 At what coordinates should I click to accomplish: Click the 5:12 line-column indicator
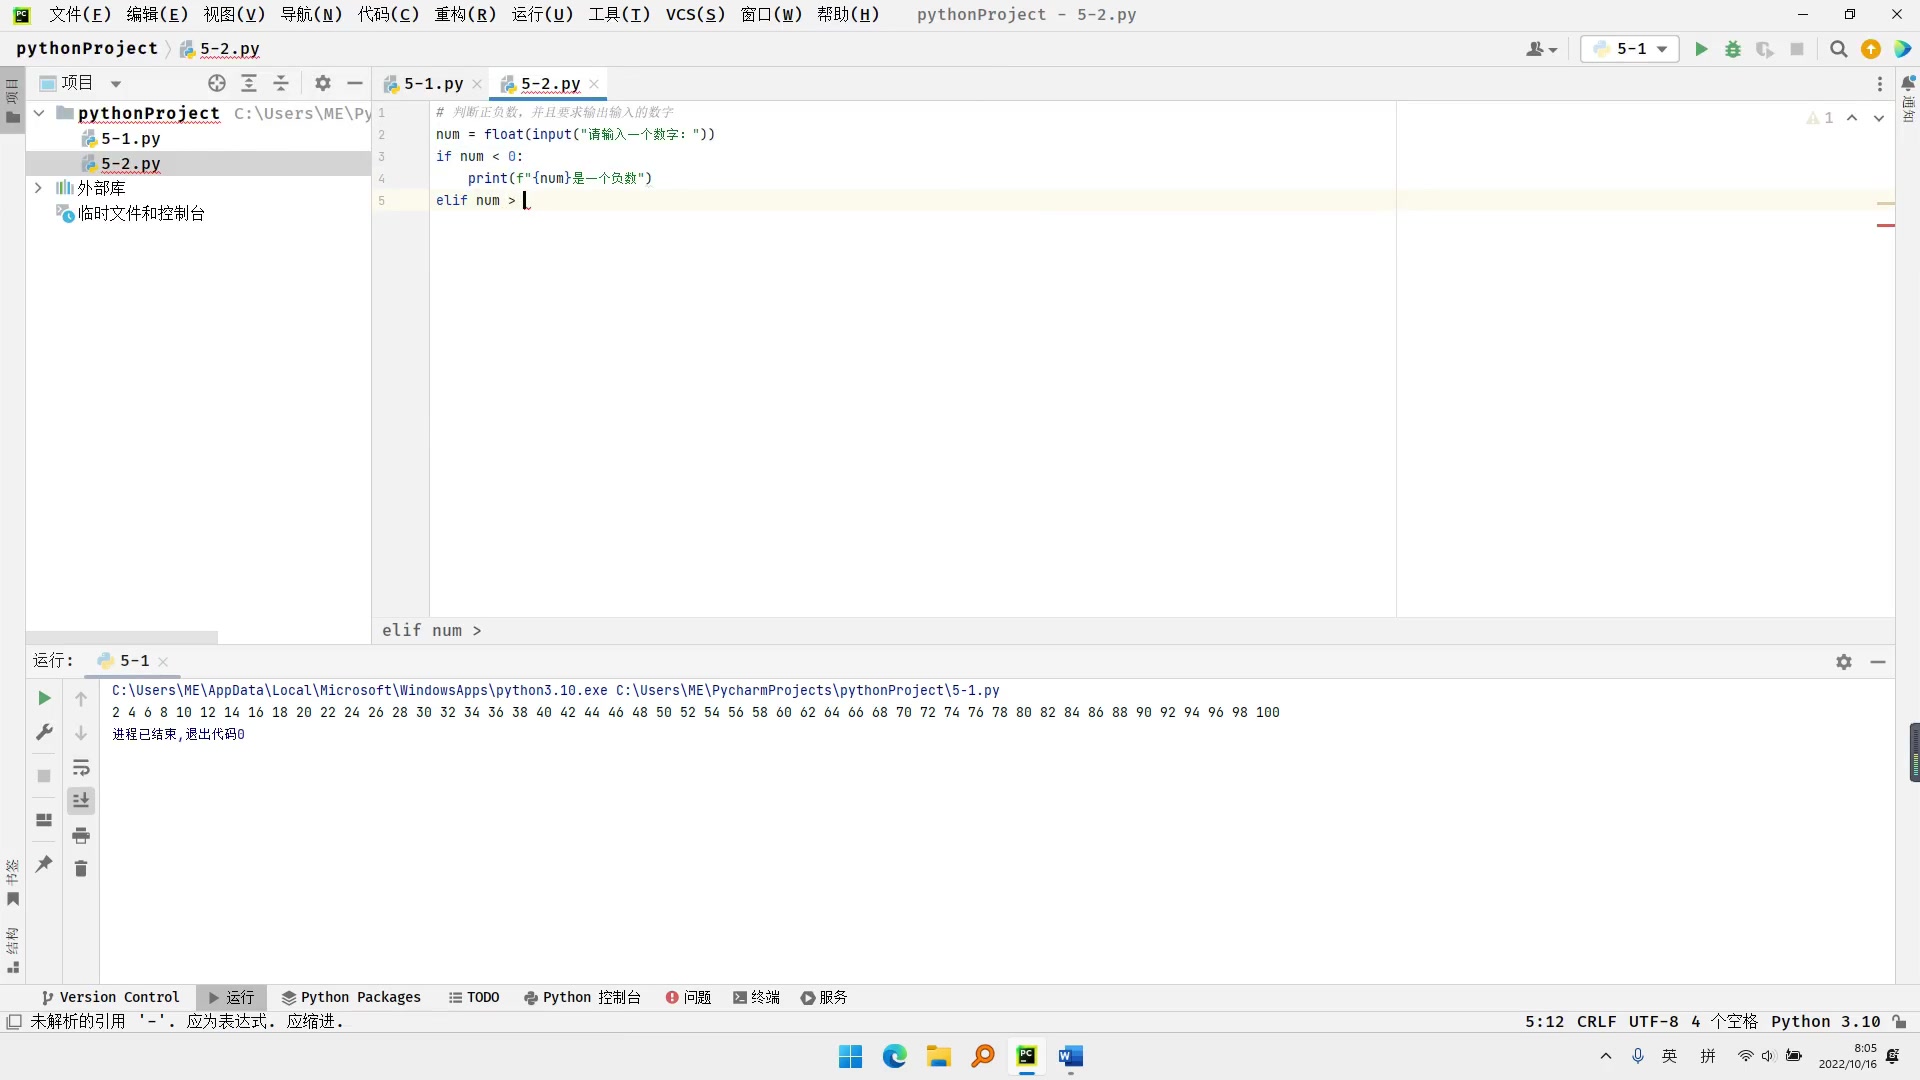(1544, 1021)
